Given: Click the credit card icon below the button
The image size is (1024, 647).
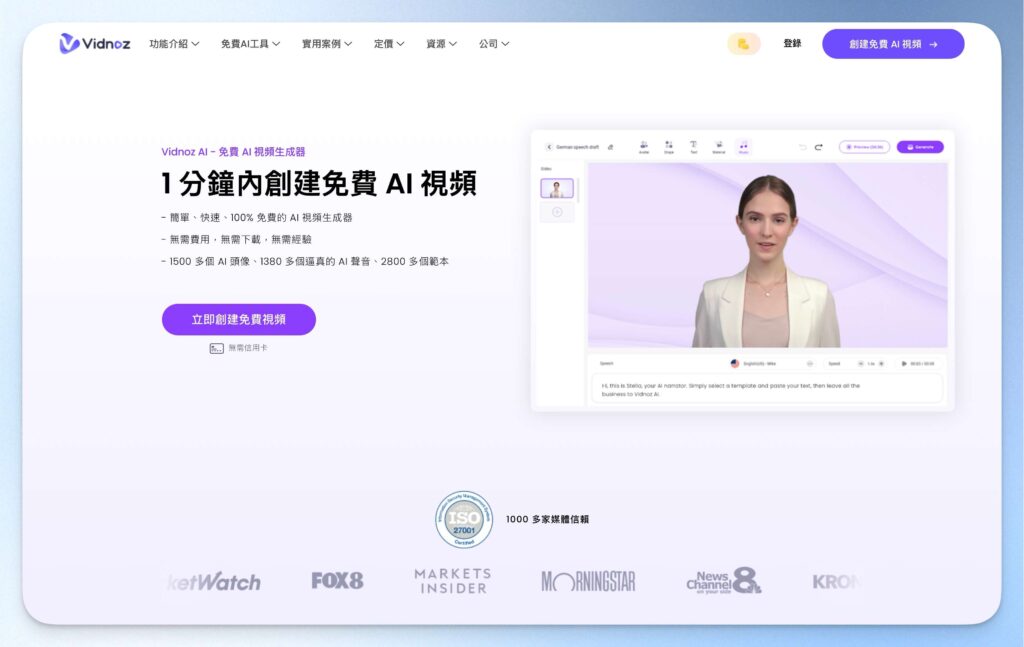Looking at the screenshot, I should (x=216, y=349).
